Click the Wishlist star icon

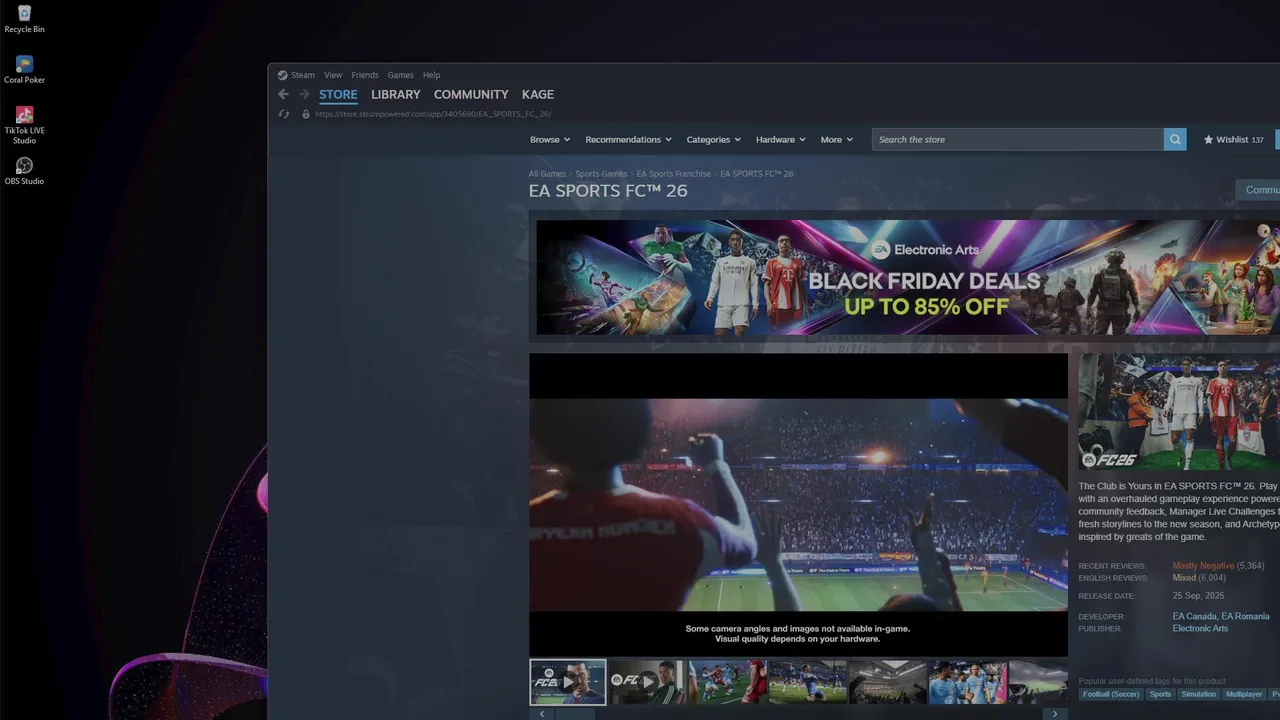click(x=1208, y=140)
